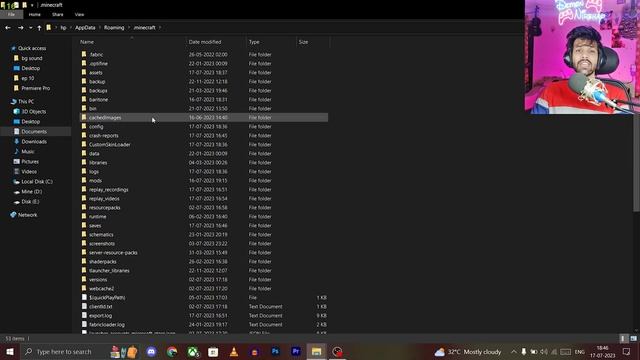Switch to large thumbnails view icon

[633, 338]
